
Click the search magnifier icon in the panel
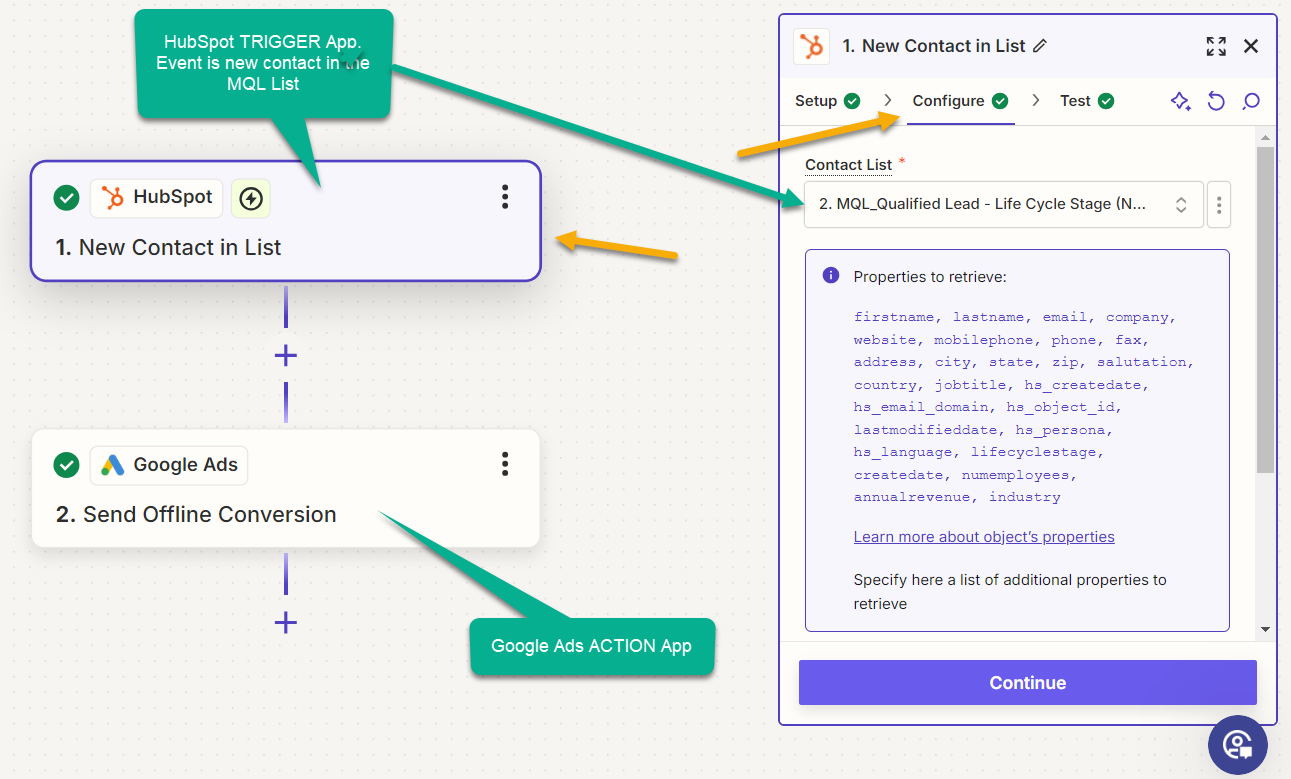point(1250,101)
